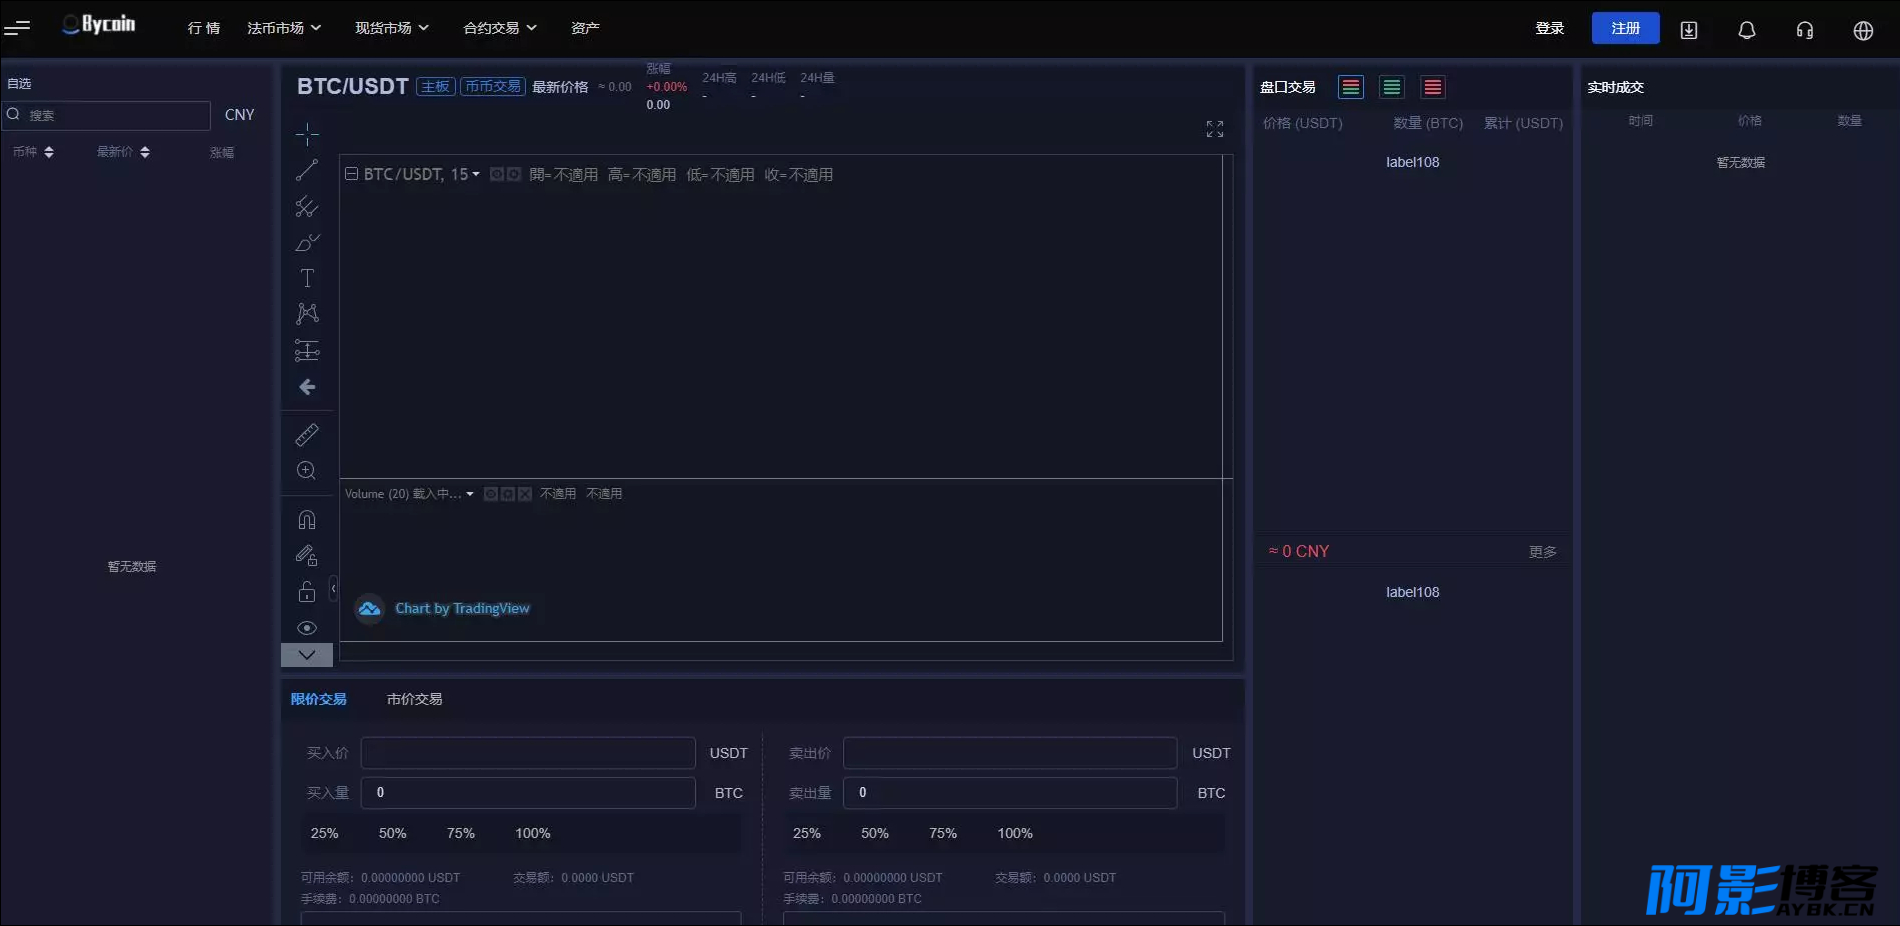Open the Volume indicator dropdown arrow
This screenshot has height=926, width=1900.
(x=470, y=494)
